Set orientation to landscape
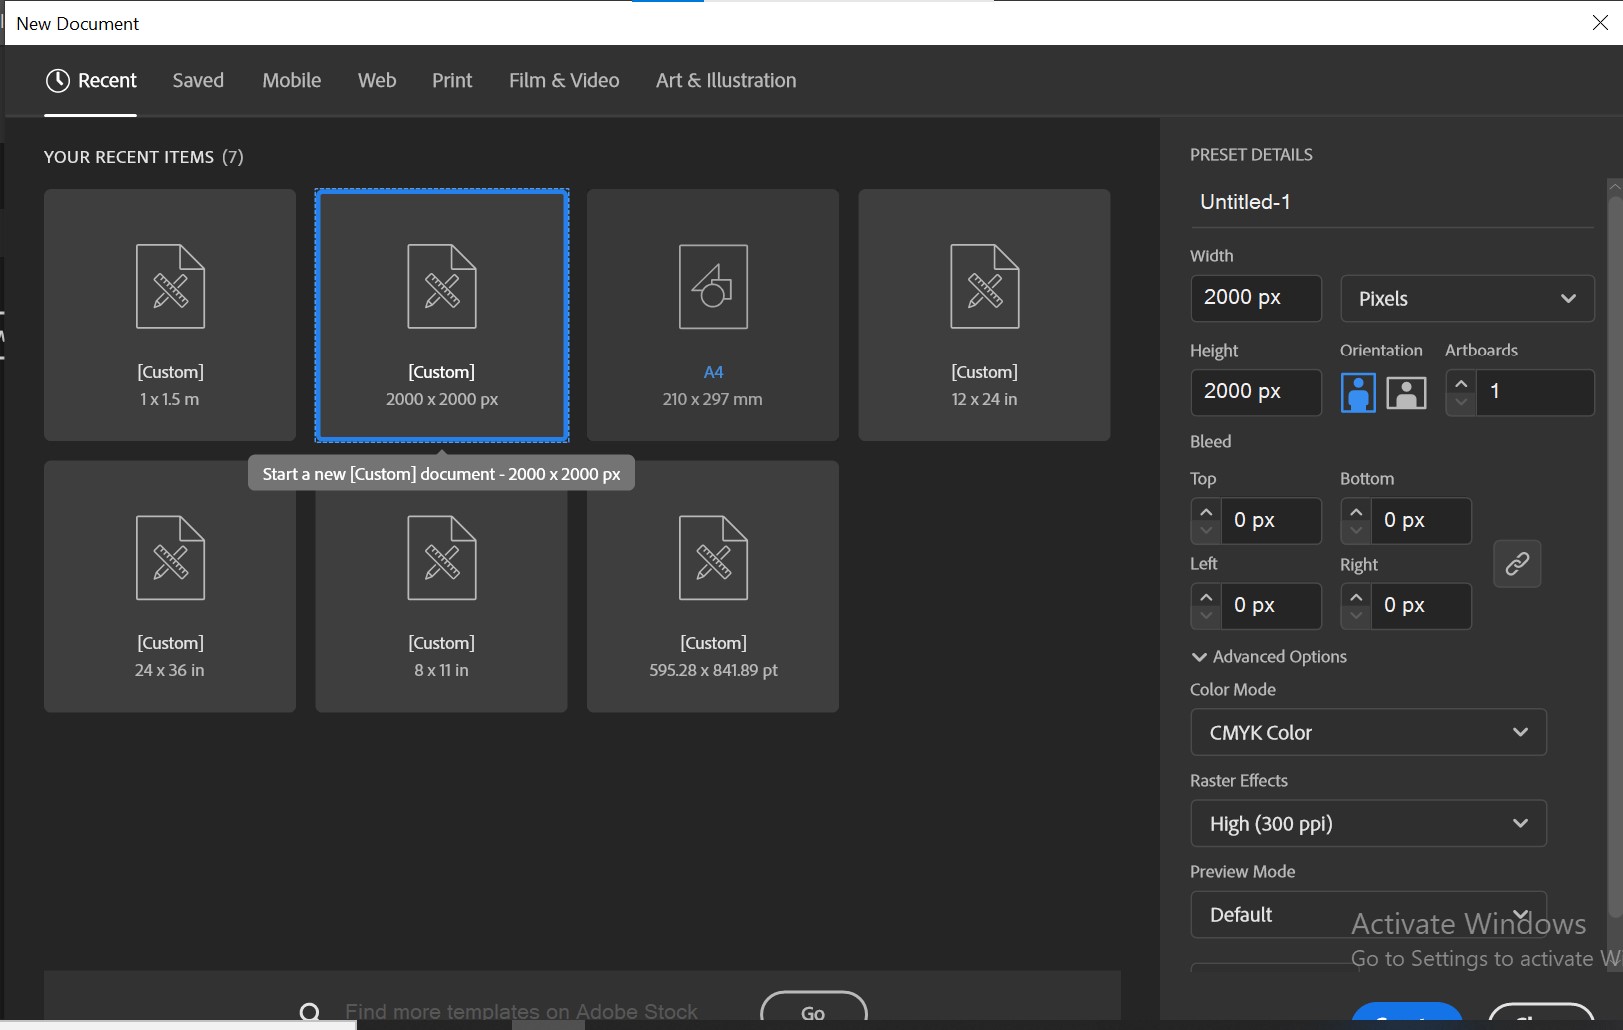 pos(1406,392)
